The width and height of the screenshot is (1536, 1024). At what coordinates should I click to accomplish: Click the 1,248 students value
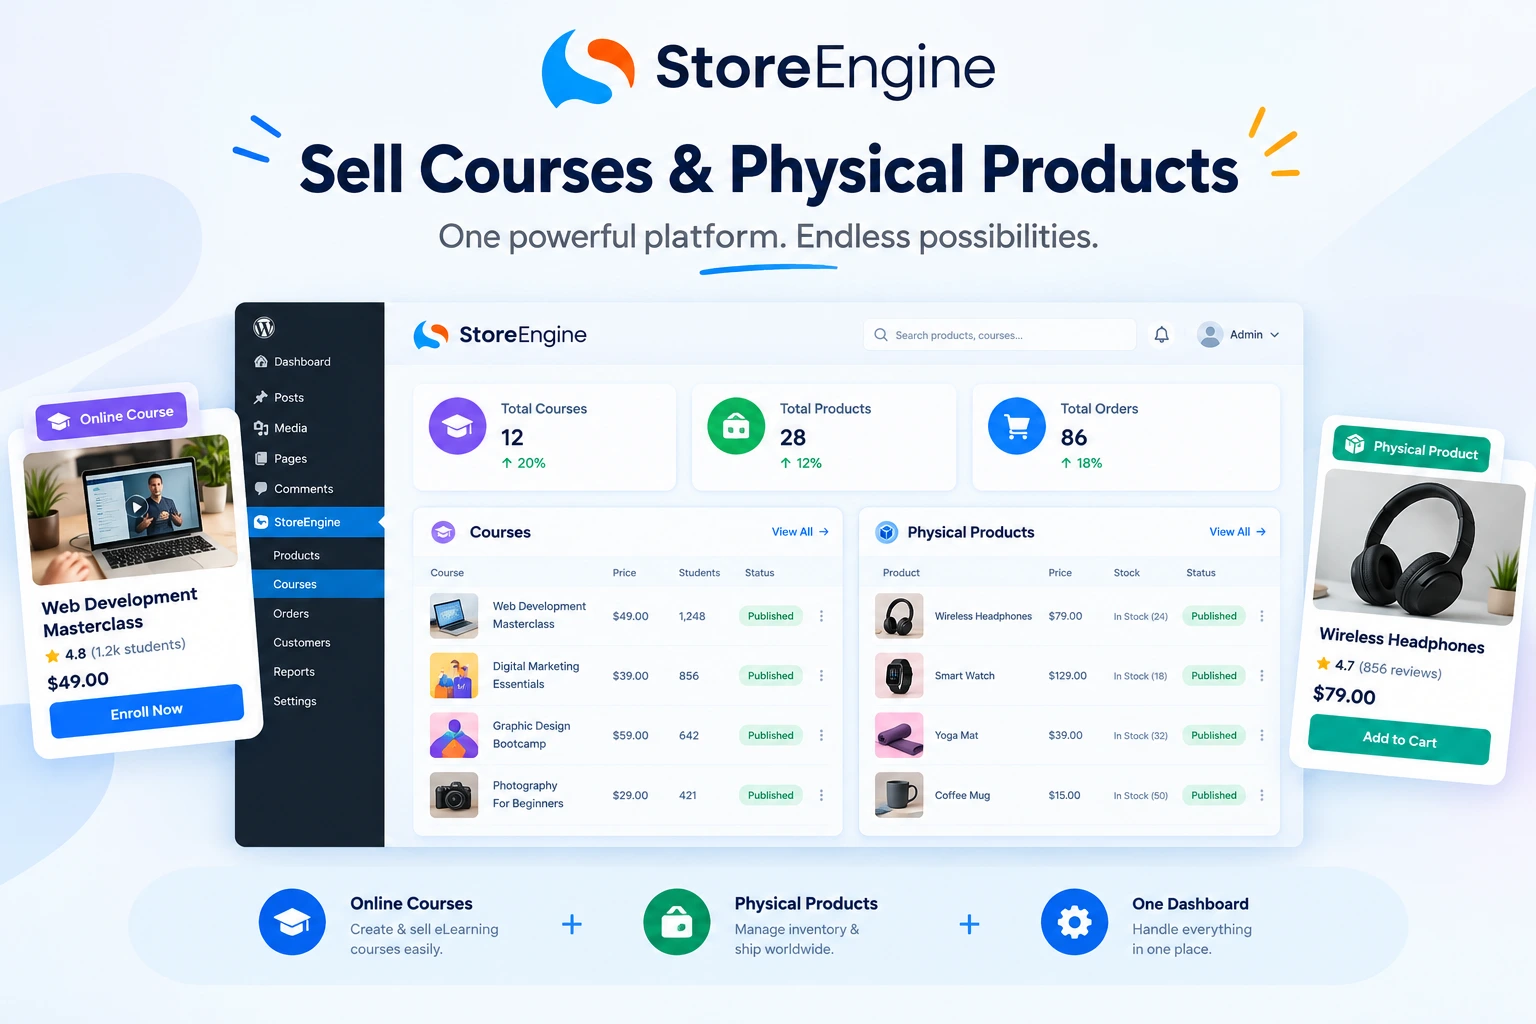click(692, 616)
